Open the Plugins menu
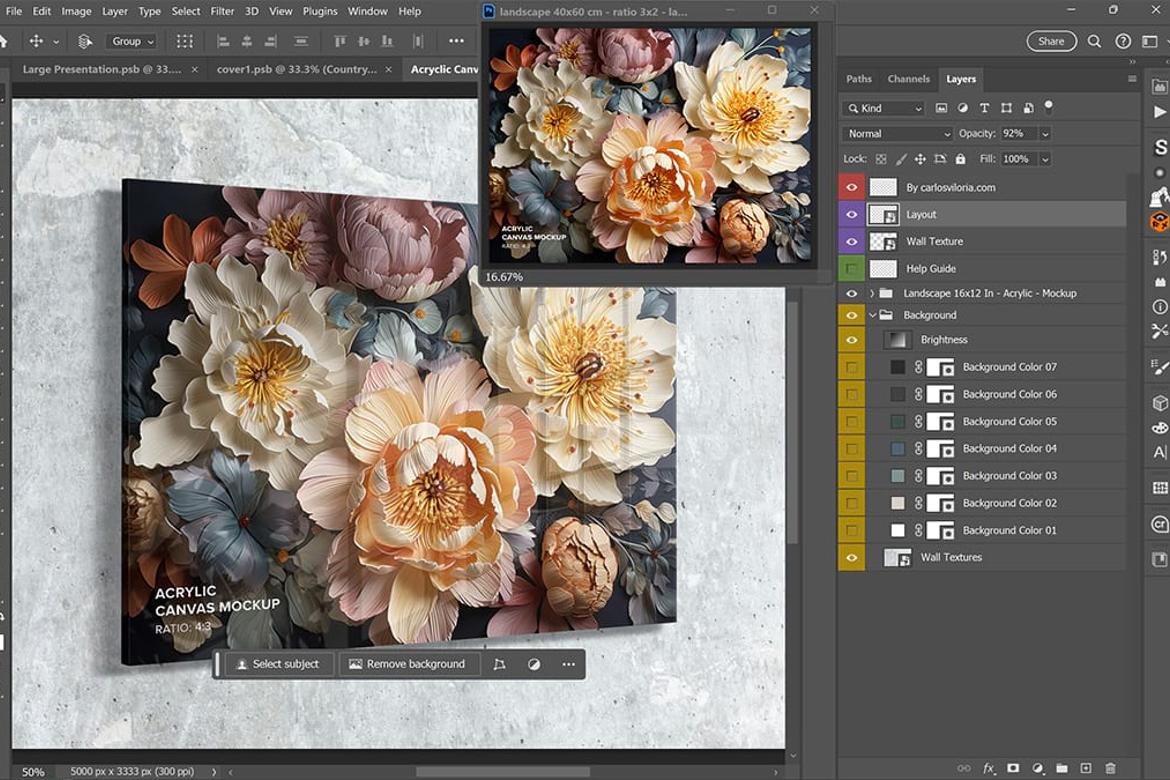Screen dimensions: 1170x780 (x=319, y=11)
